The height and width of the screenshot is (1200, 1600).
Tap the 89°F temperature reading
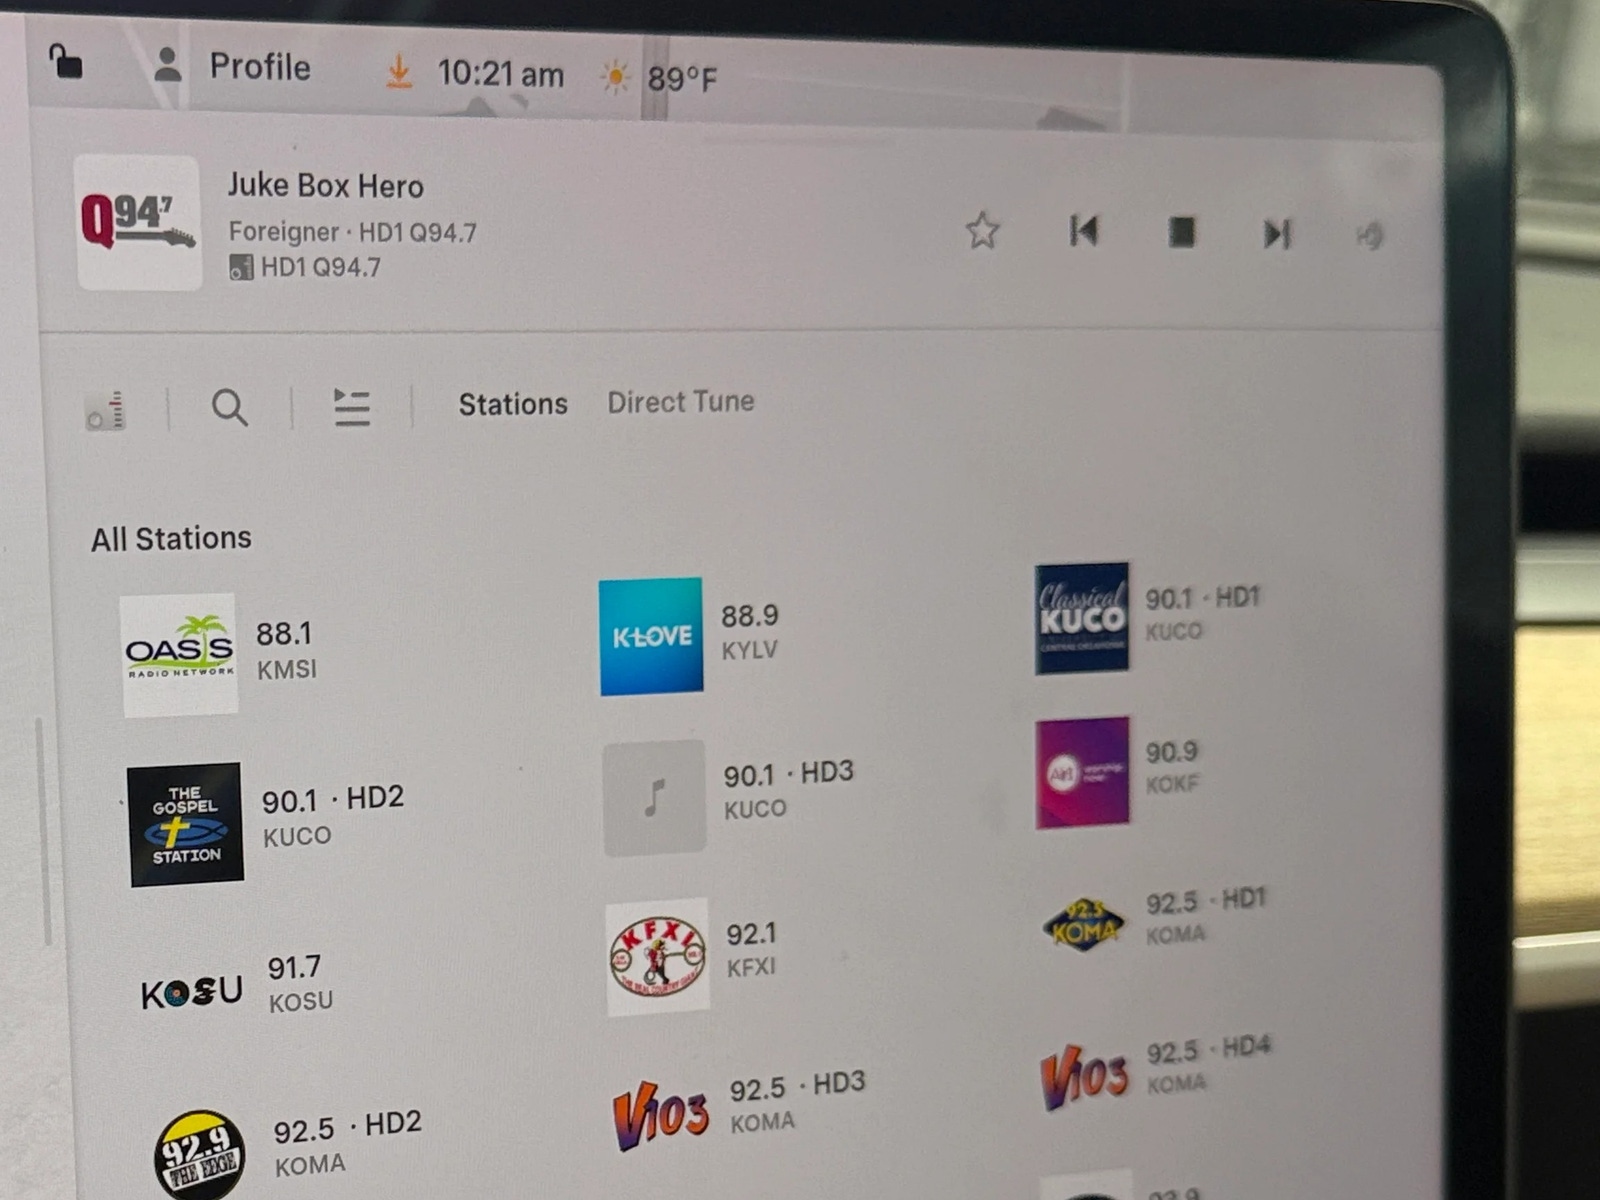pos(682,78)
